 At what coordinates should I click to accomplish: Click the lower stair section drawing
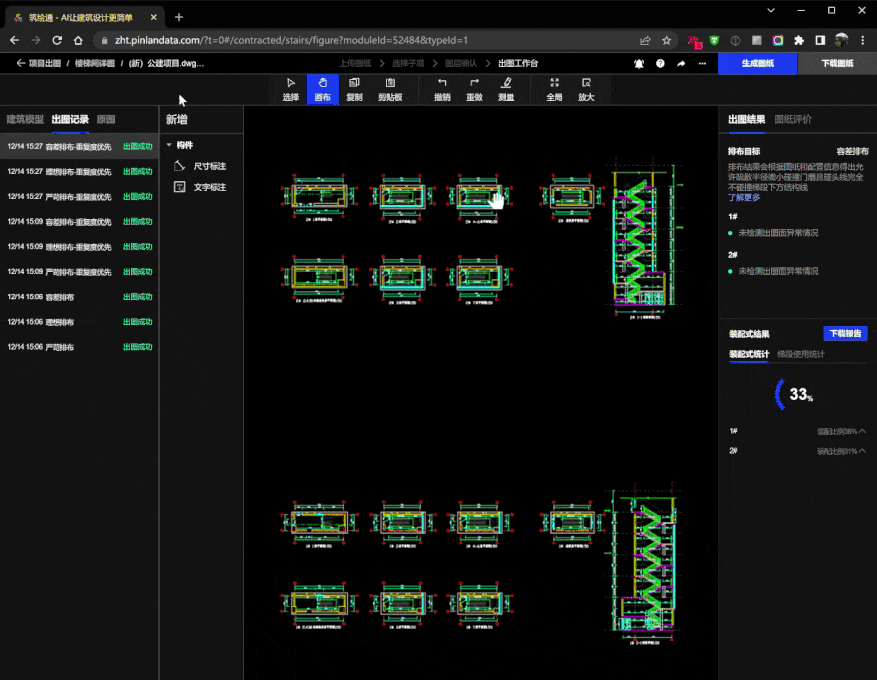pos(643,566)
